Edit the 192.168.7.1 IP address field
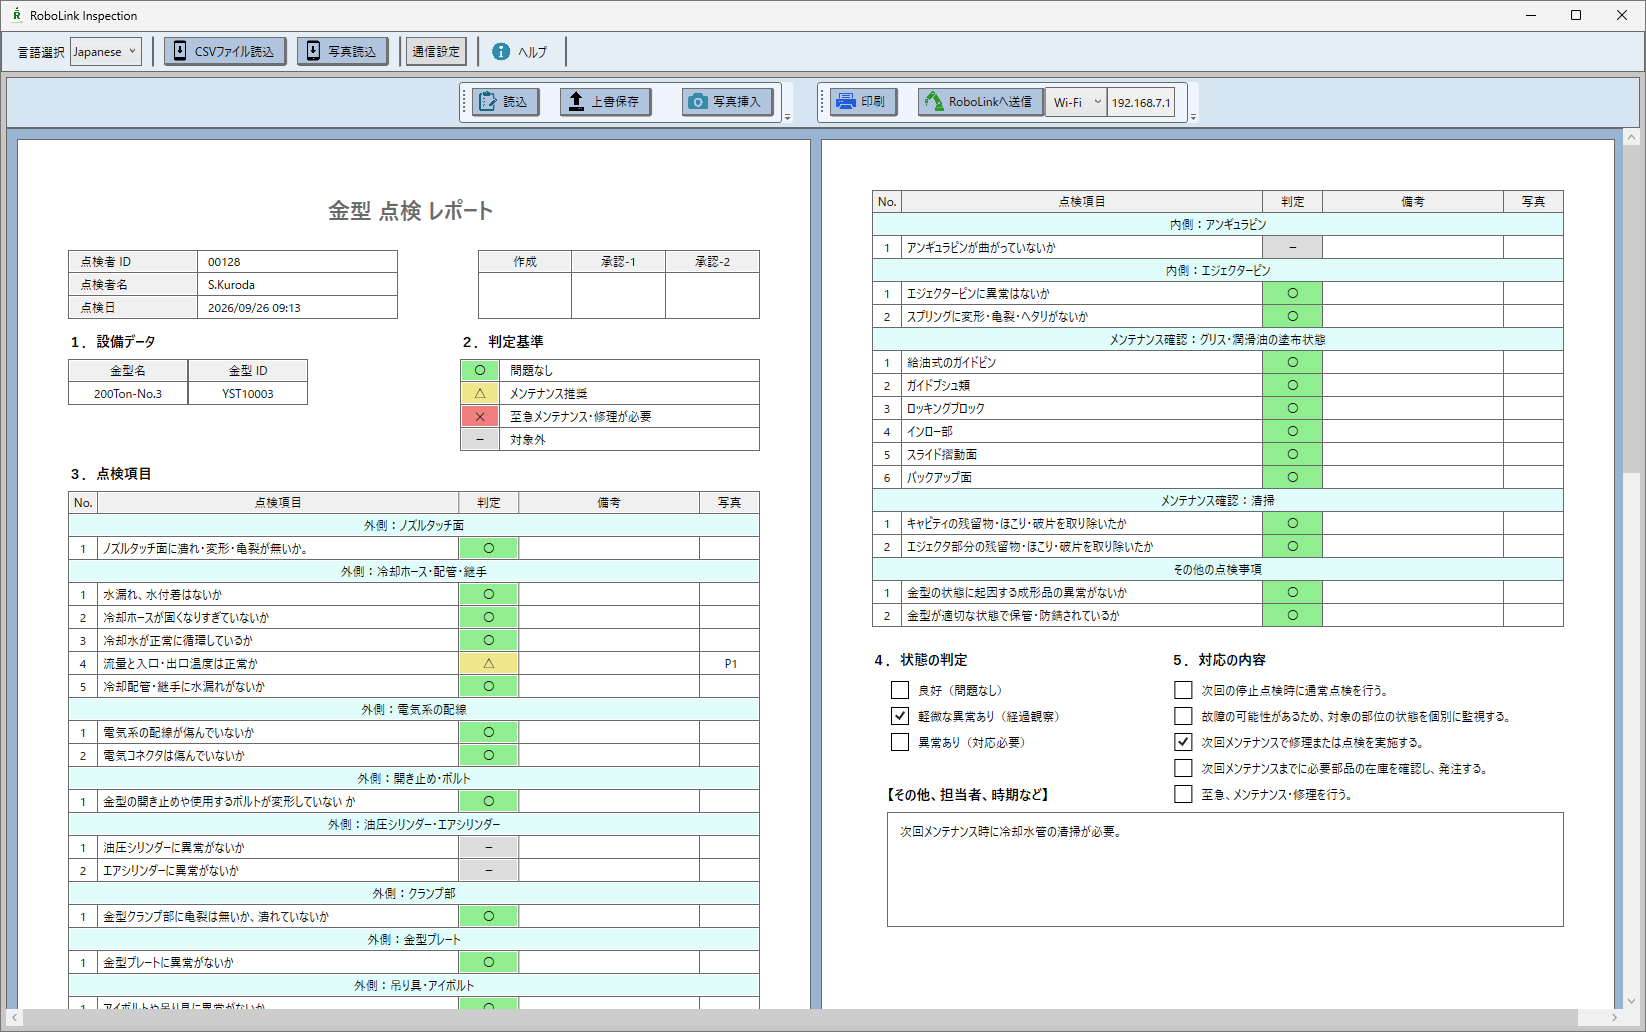The height and width of the screenshot is (1032, 1646). [1141, 102]
